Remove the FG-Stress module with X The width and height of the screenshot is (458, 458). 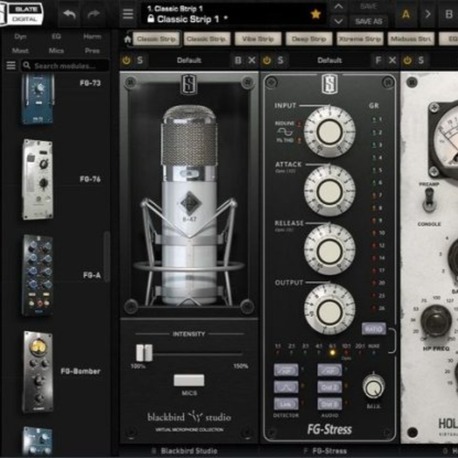392,60
